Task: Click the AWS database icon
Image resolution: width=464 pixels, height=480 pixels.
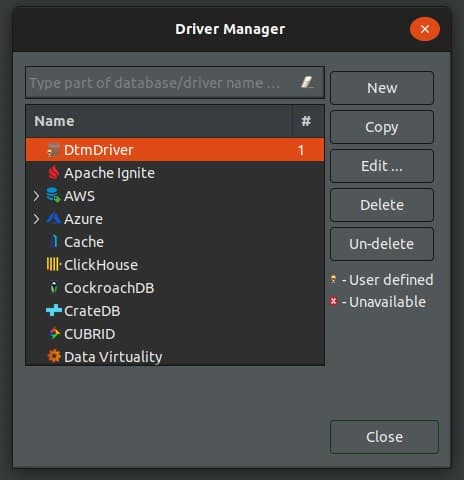Action: click(x=53, y=195)
